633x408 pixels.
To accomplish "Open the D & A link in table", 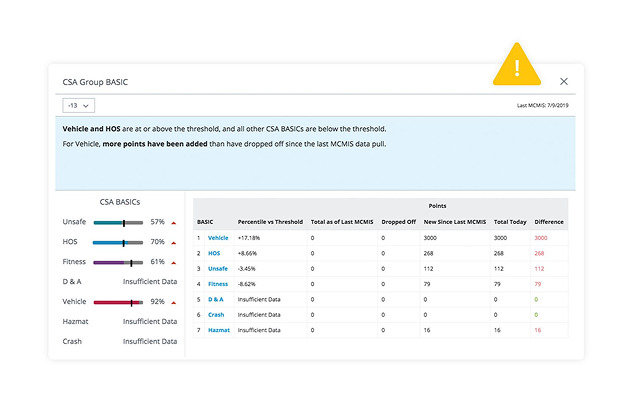I will coord(216,299).
